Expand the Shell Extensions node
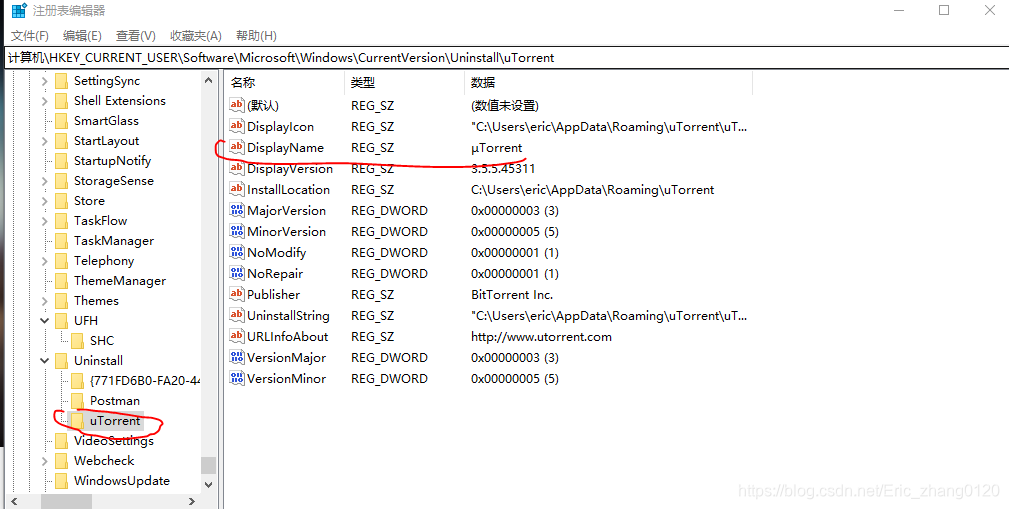1009x509 pixels. pyautogui.click(x=44, y=101)
